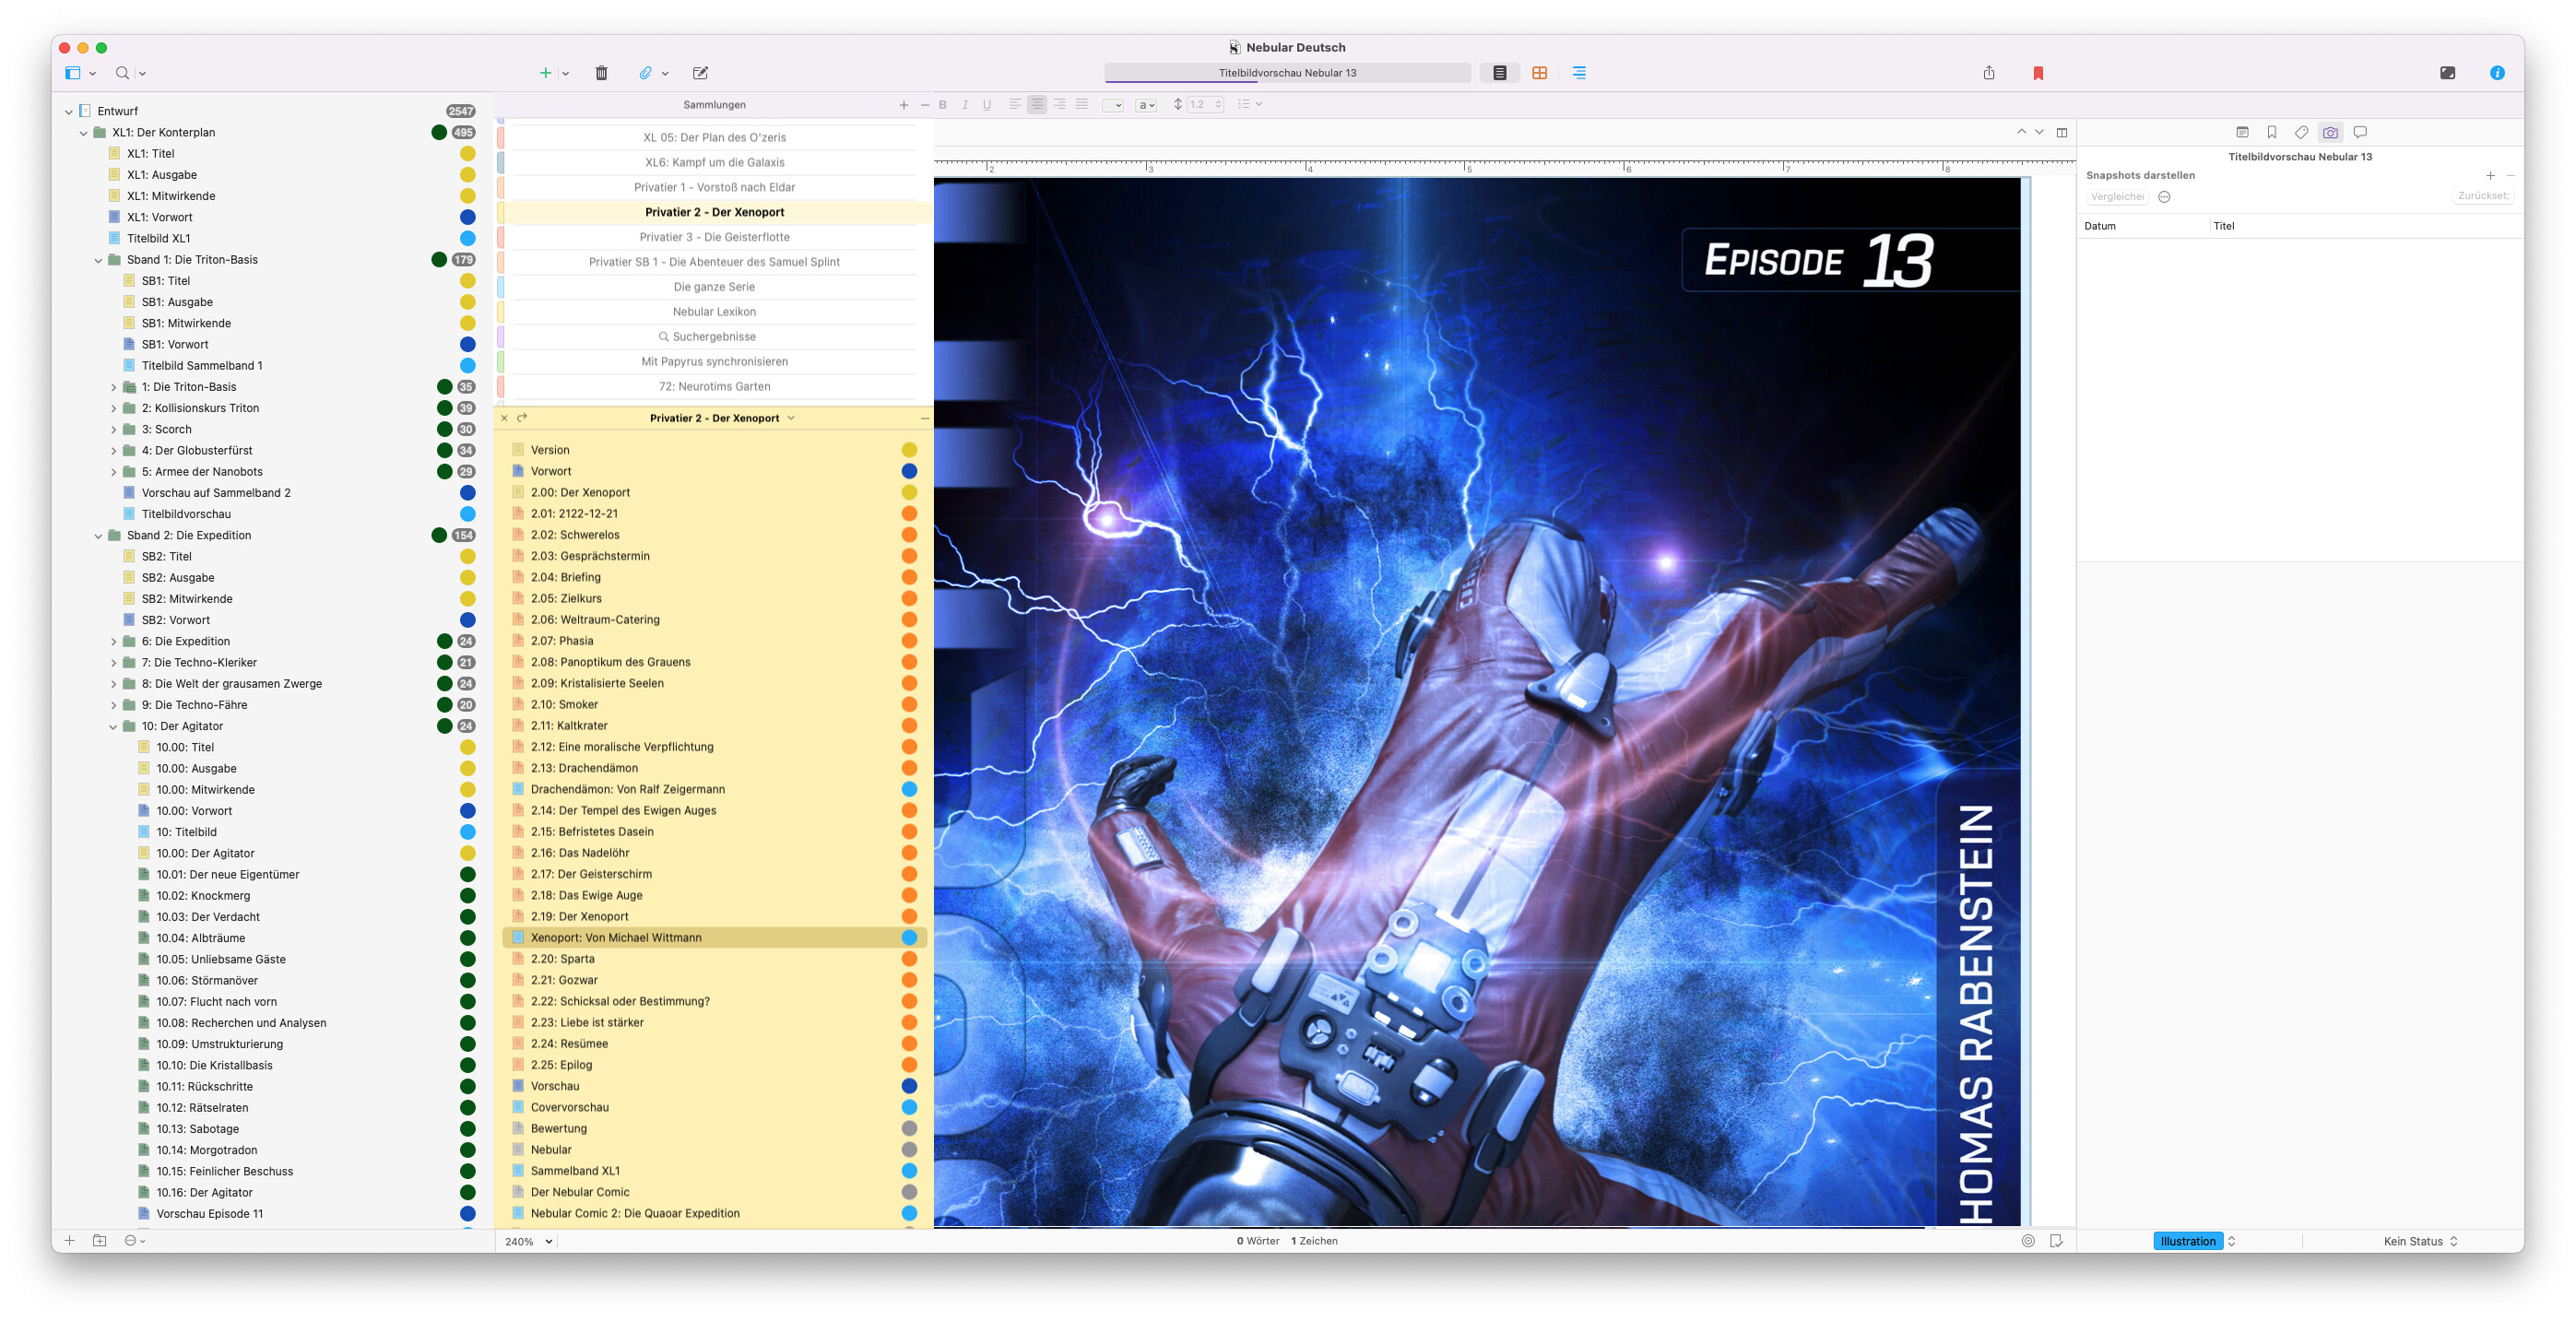
Task: Switch to outliner view mode
Action: coord(1579,73)
